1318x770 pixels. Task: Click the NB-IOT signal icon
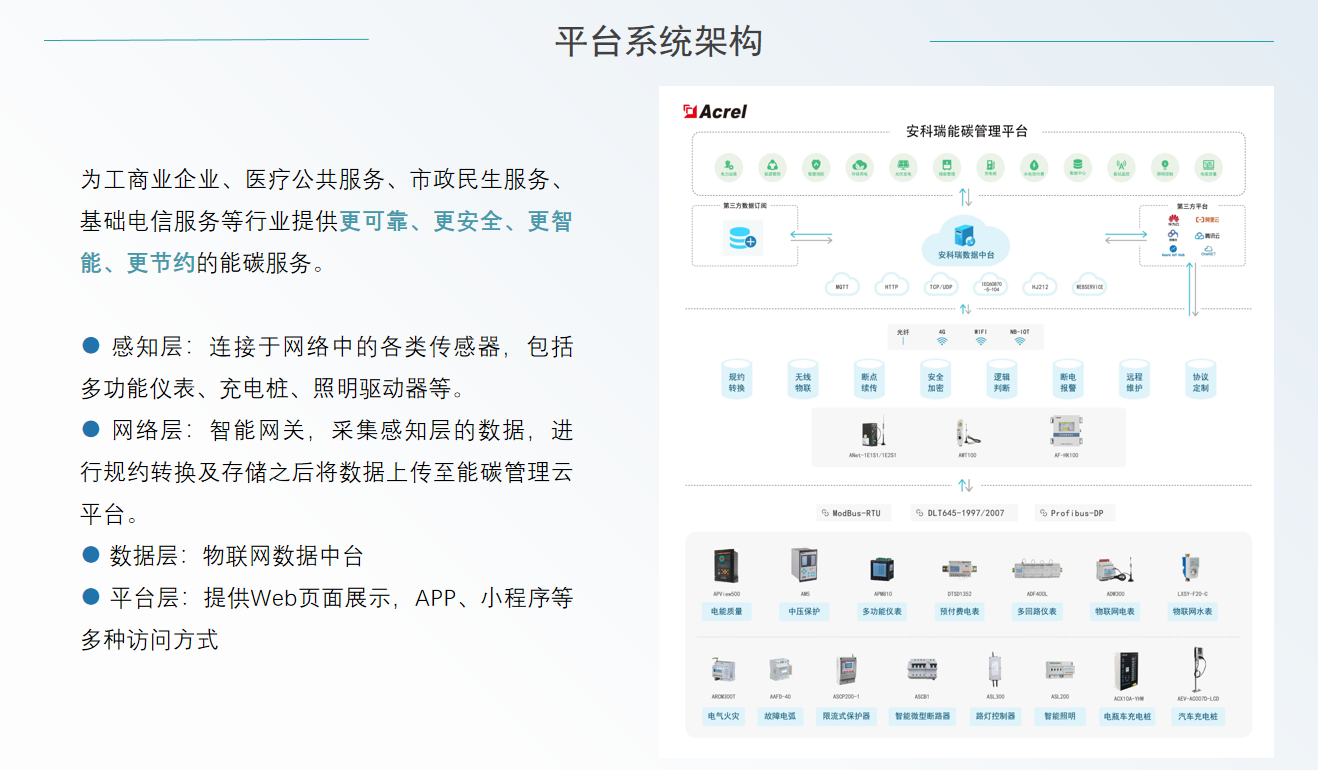click(x=1019, y=340)
